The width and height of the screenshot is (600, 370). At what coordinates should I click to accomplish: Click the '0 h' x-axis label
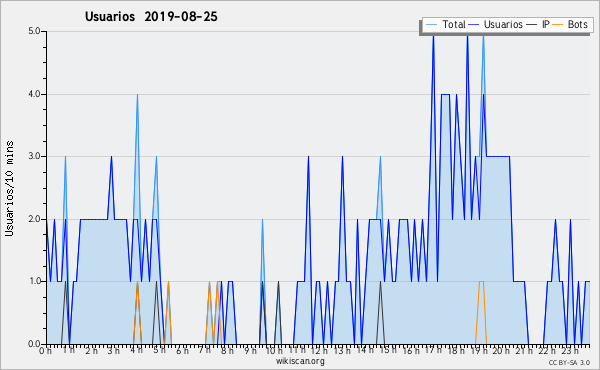pyautogui.click(x=46, y=351)
